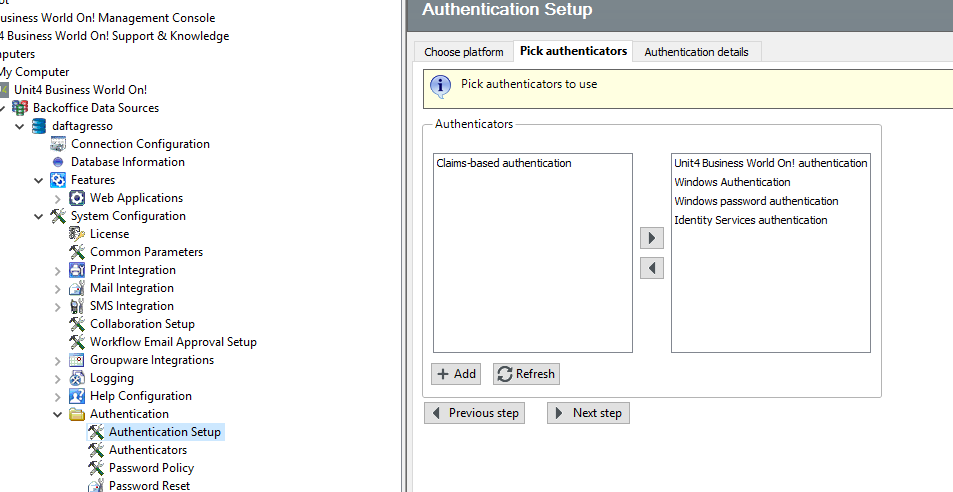
Task: Move authenticator left with arrow button
Action: point(652,268)
